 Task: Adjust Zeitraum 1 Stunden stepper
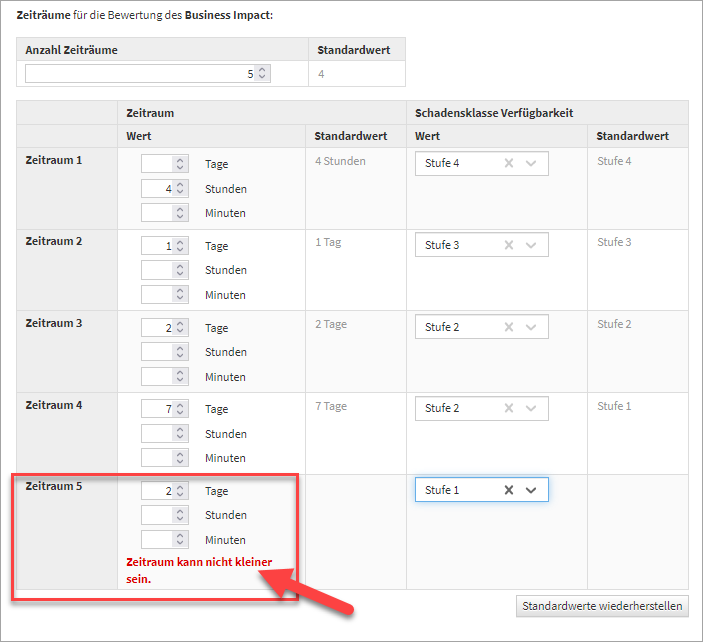pyautogui.click(x=180, y=188)
